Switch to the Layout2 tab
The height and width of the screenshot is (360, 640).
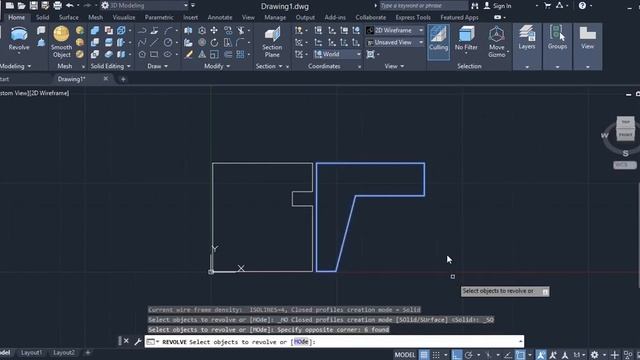click(64, 353)
